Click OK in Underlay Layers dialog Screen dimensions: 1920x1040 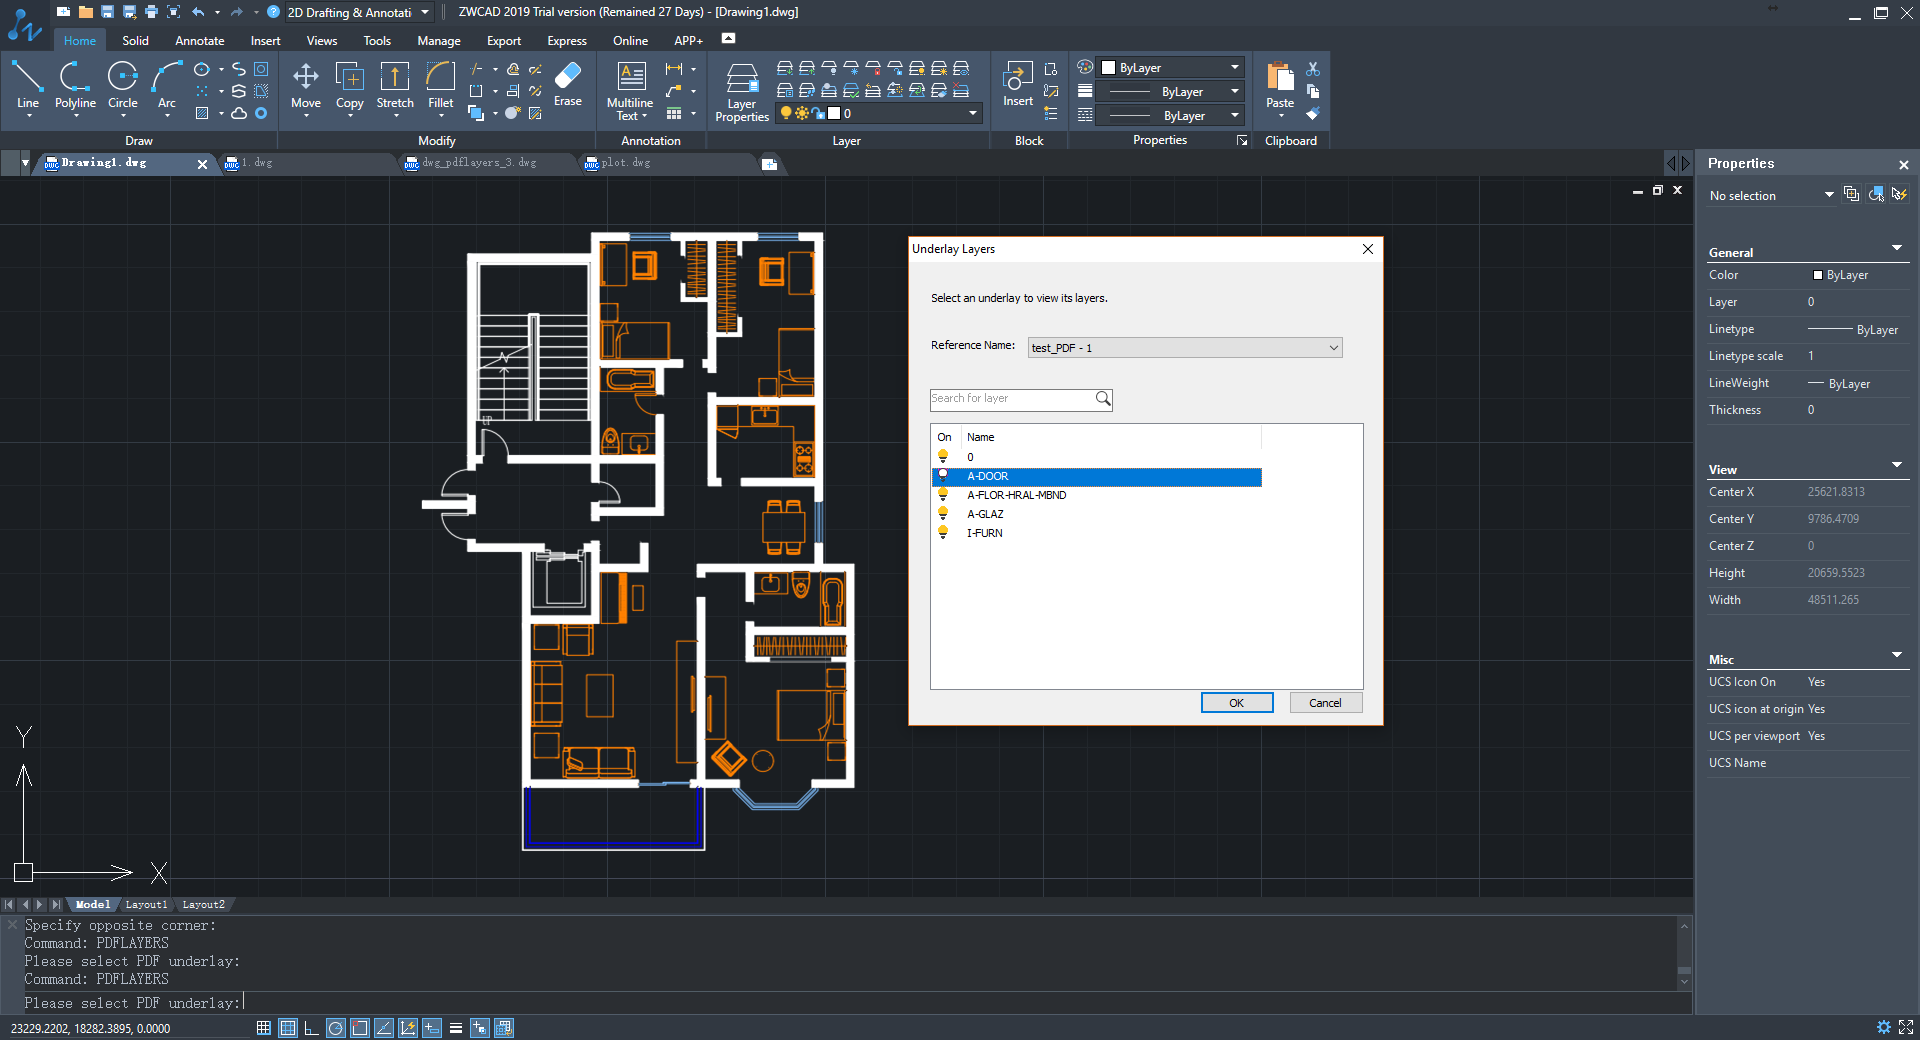1236,703
